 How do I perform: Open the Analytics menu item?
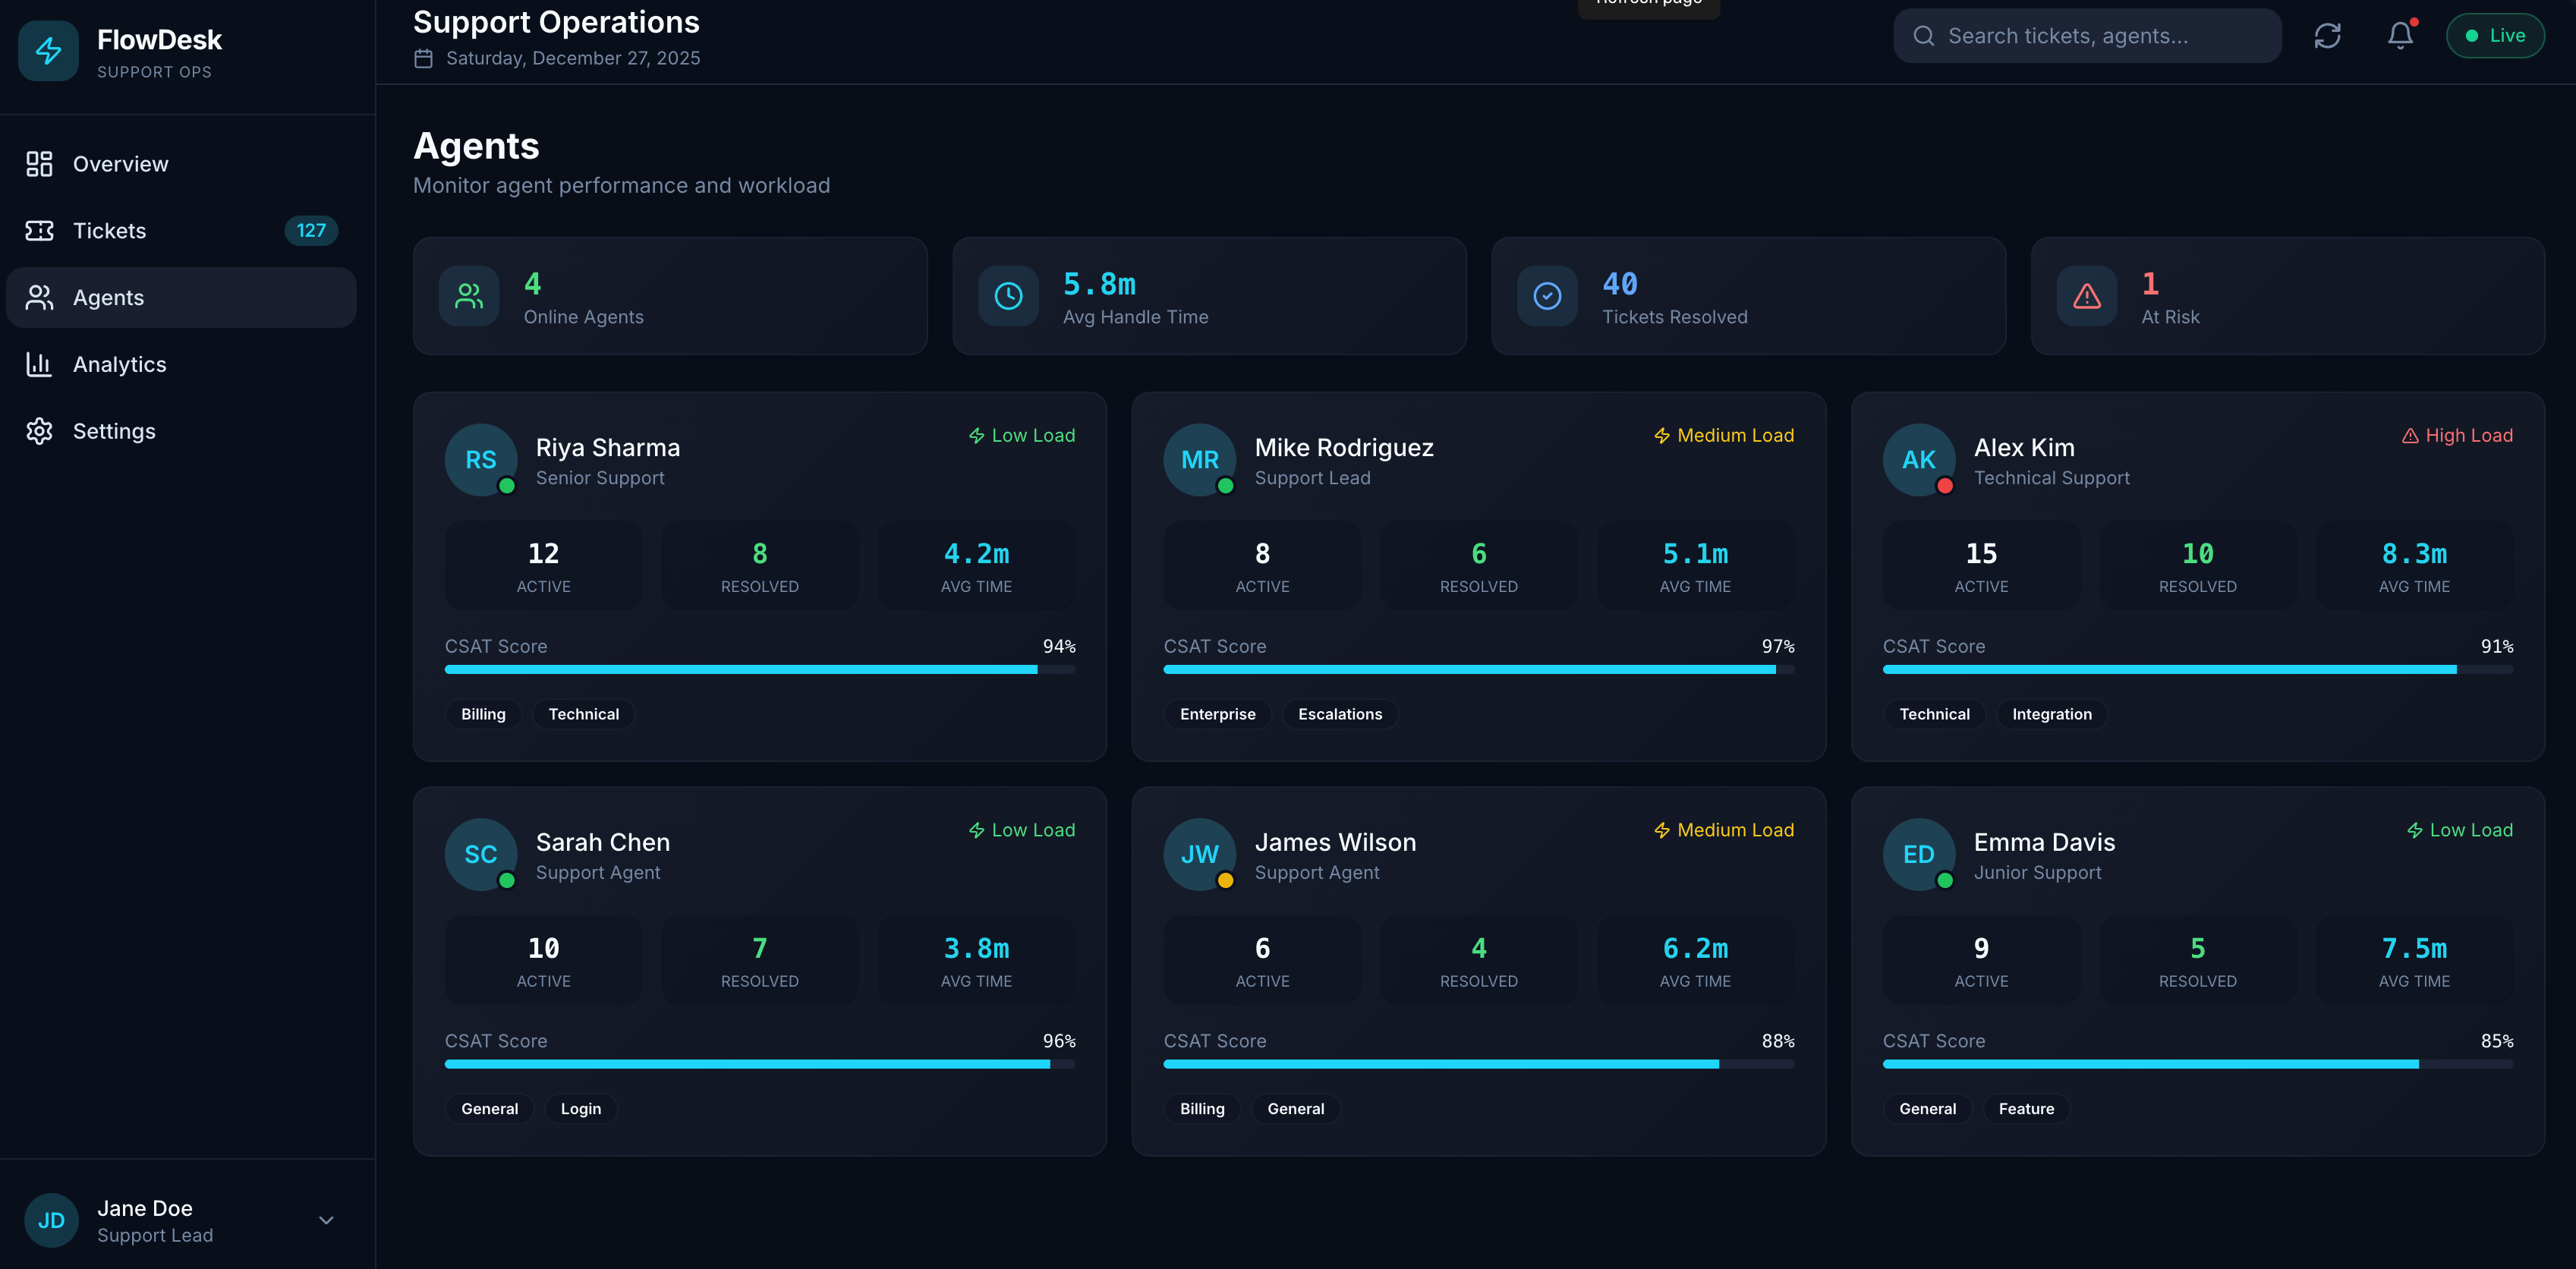point(181,365)
